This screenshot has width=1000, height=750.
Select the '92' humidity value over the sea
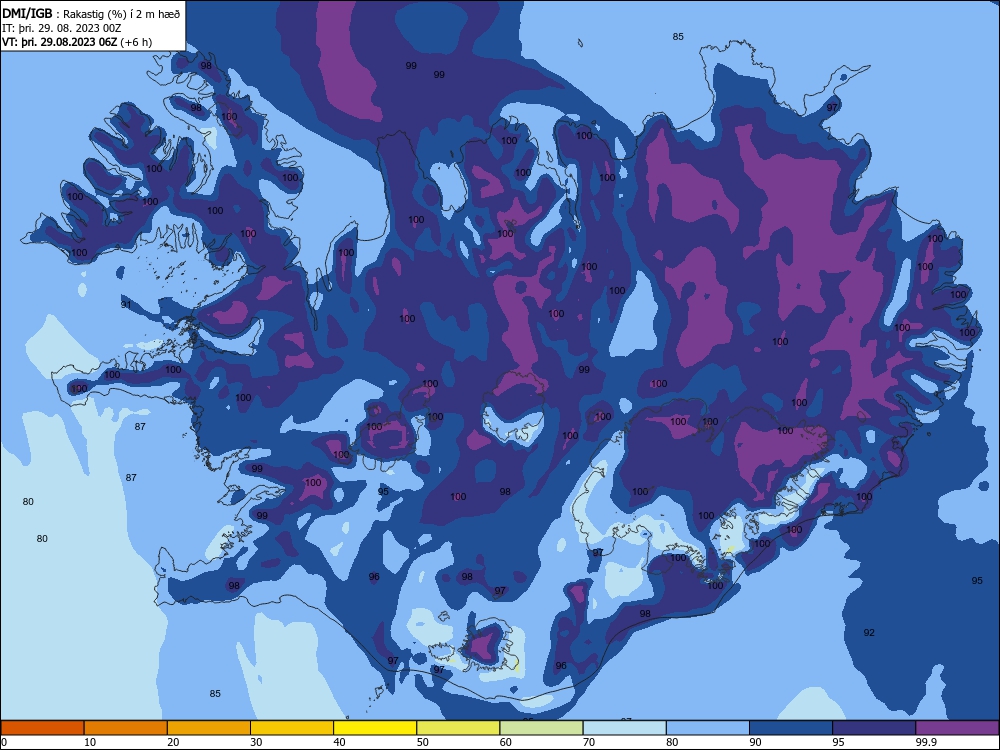[869, 633]
